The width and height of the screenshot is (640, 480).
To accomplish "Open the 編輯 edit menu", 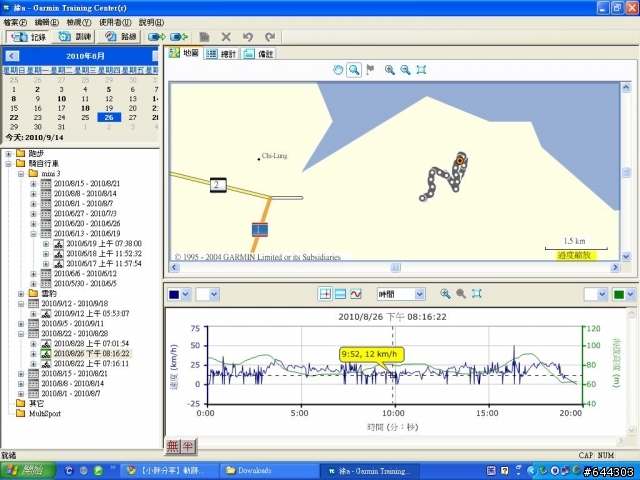I will coord(47,22).
